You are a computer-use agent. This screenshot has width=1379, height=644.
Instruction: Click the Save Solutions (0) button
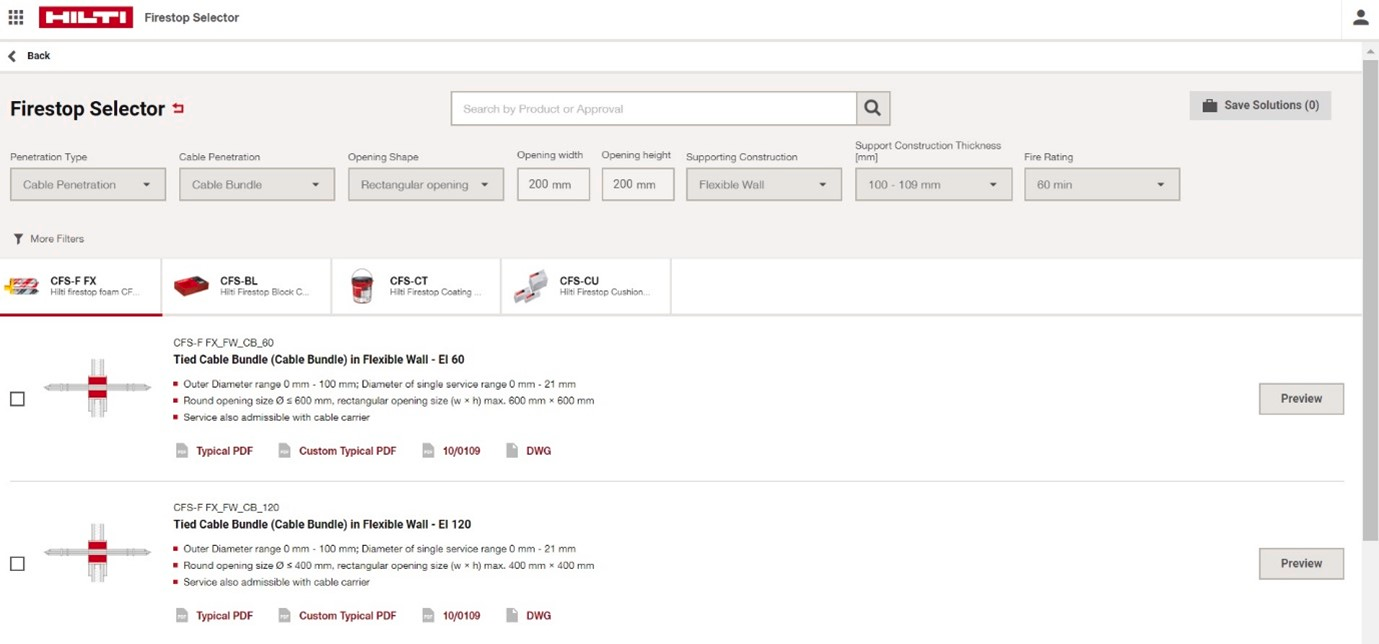pyautogui.click(x=1260, y=105)
